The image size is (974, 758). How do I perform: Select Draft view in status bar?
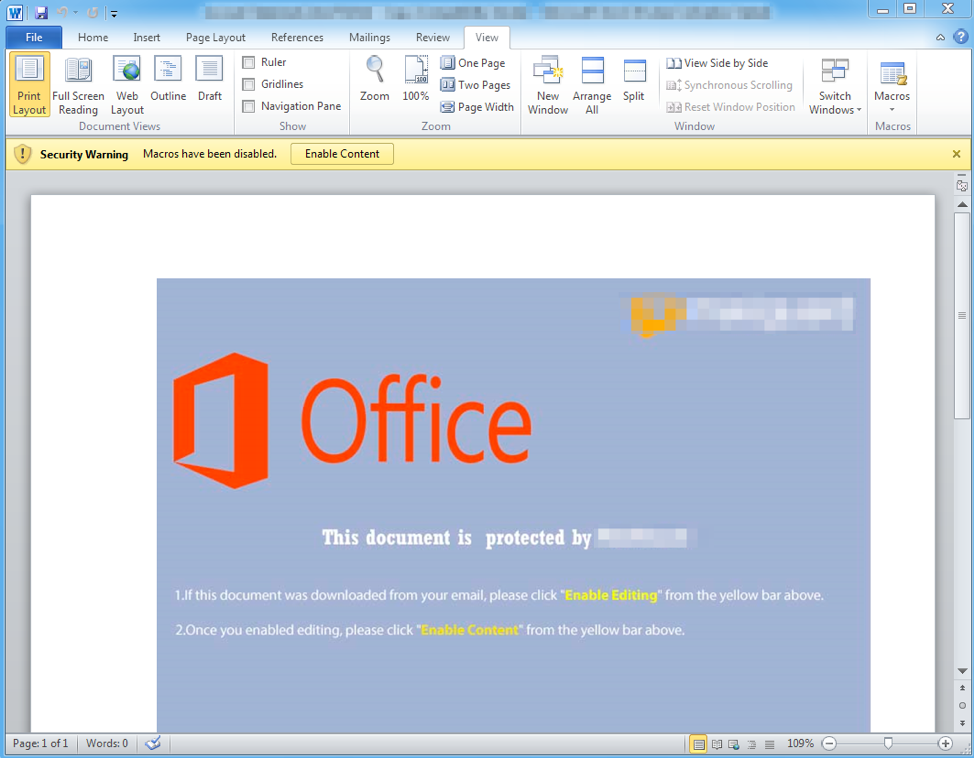(x=770, y=744)
